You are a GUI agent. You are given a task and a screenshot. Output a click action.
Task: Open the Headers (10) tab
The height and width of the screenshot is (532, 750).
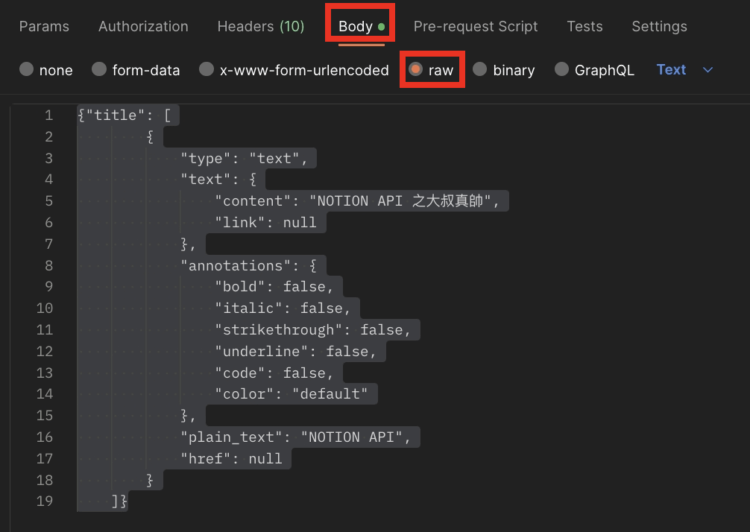(x=260, y=26)
